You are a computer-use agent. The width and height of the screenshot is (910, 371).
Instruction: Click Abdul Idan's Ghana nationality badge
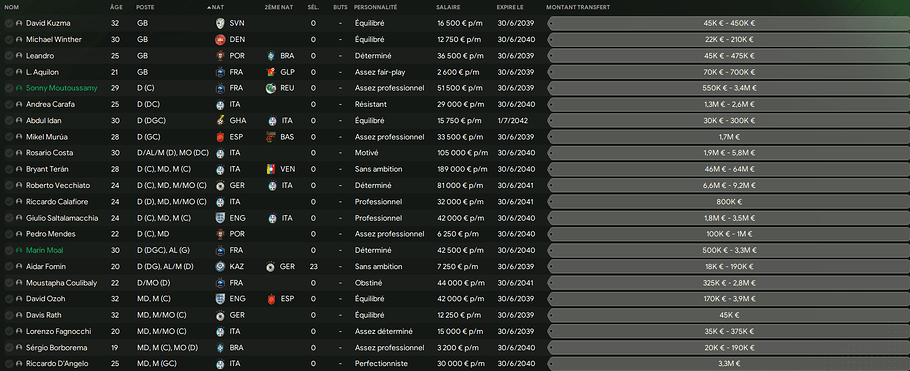click(x=219, y=121)
